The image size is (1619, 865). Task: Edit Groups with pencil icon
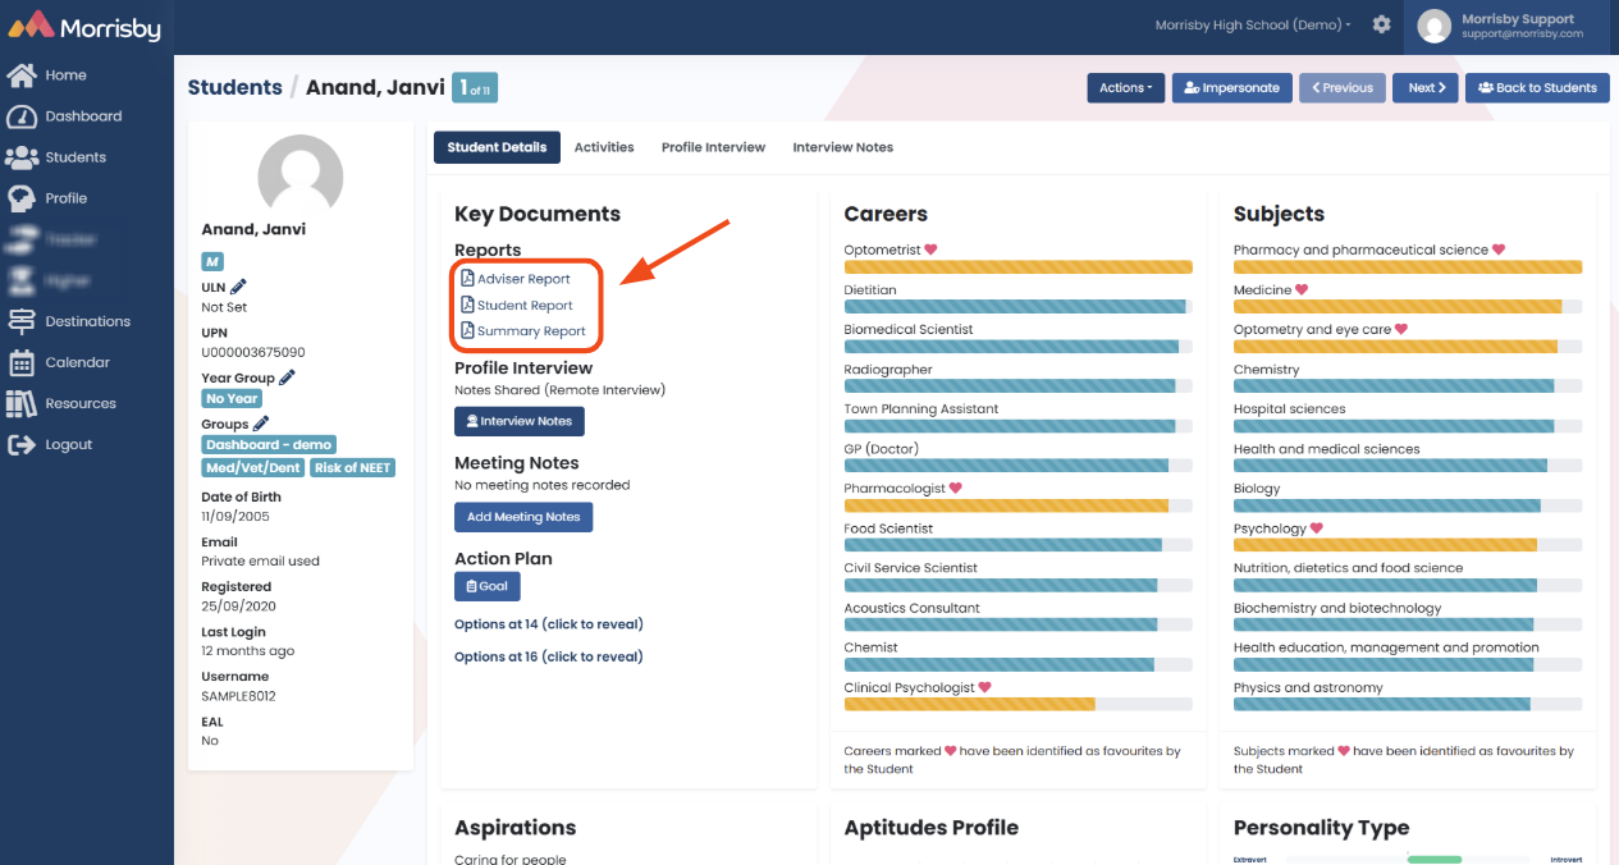[260, 423]
